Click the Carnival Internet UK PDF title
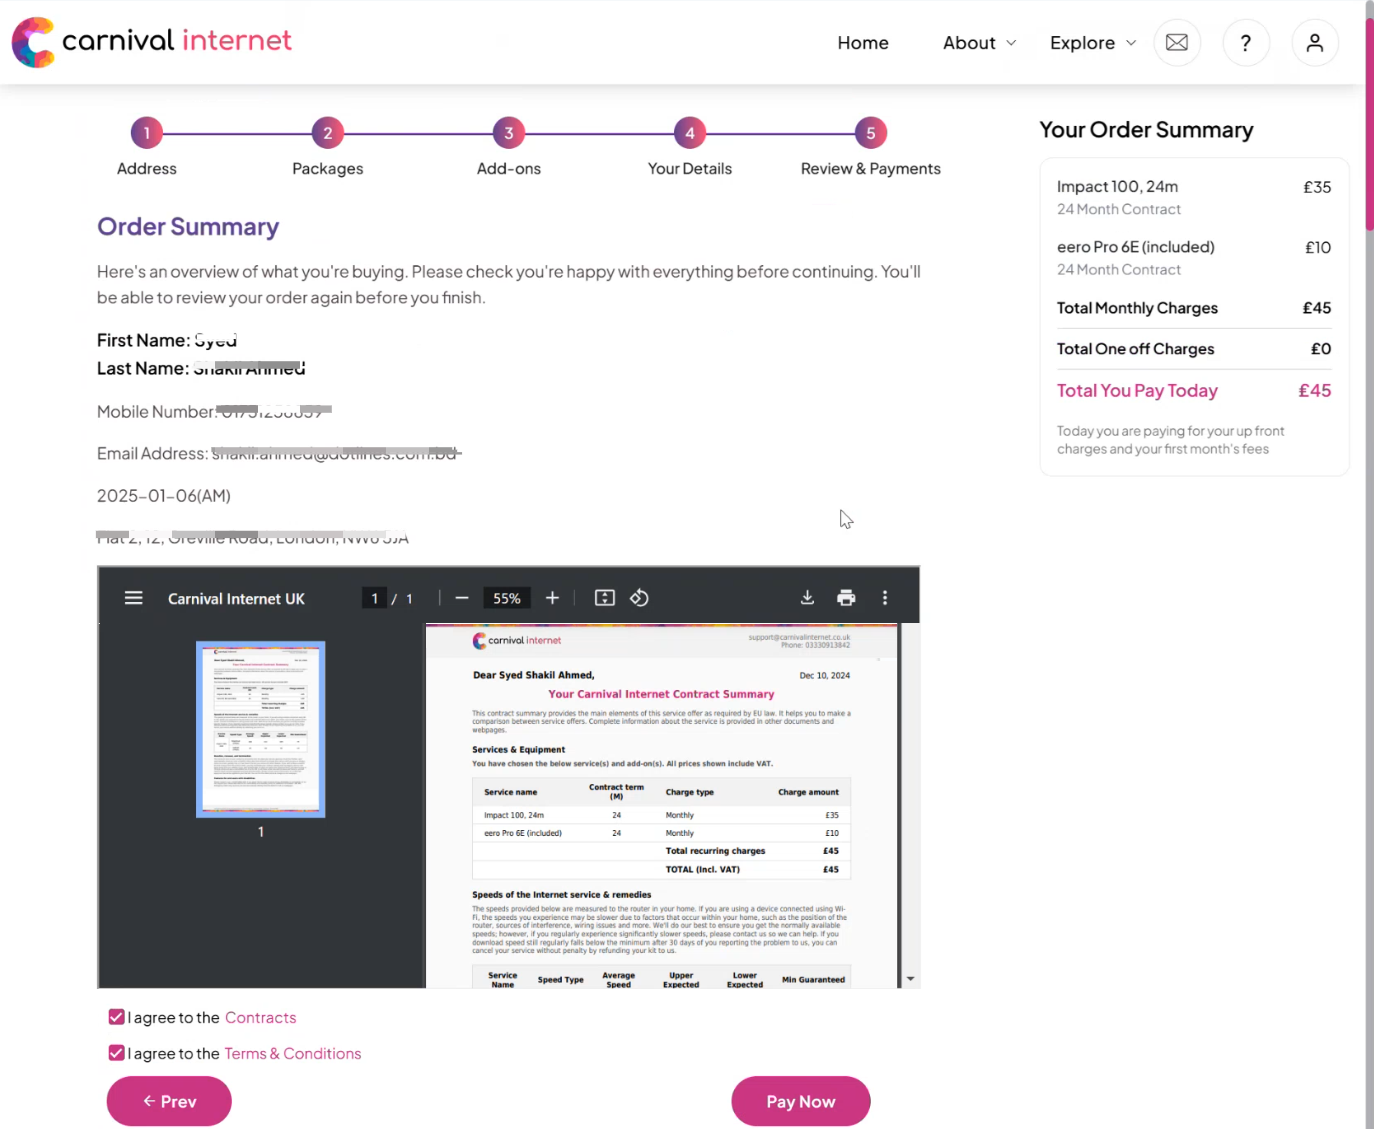The image size is (1374, 1129). (236, 599)
